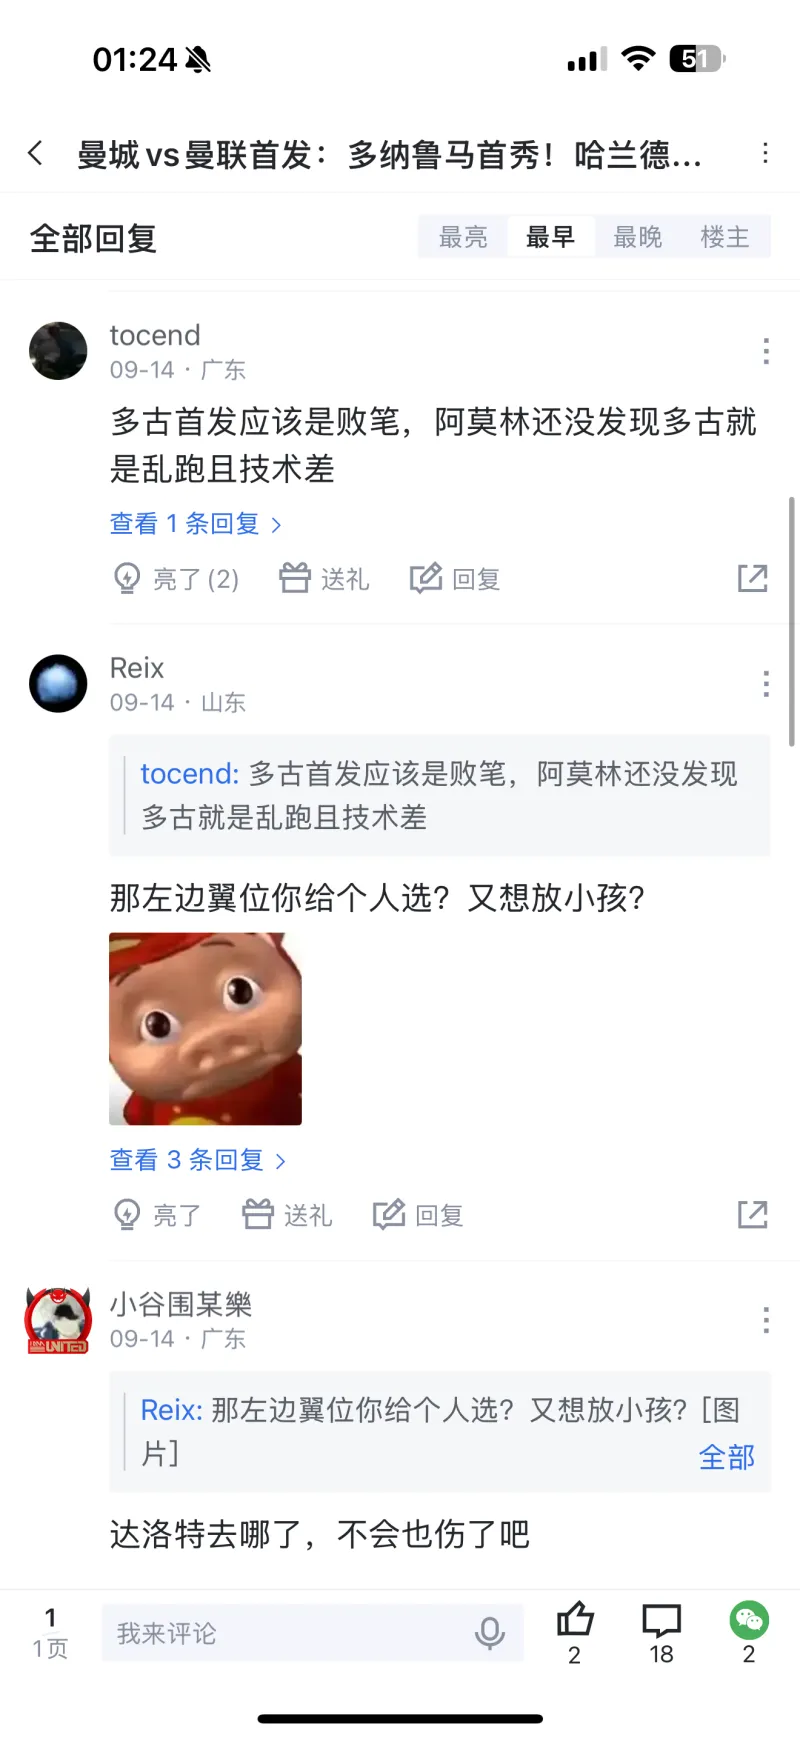The image size is (800, 1738).
Task: Reply to tocend's comment
Action: pyautogui.click(x=455, y=579)
